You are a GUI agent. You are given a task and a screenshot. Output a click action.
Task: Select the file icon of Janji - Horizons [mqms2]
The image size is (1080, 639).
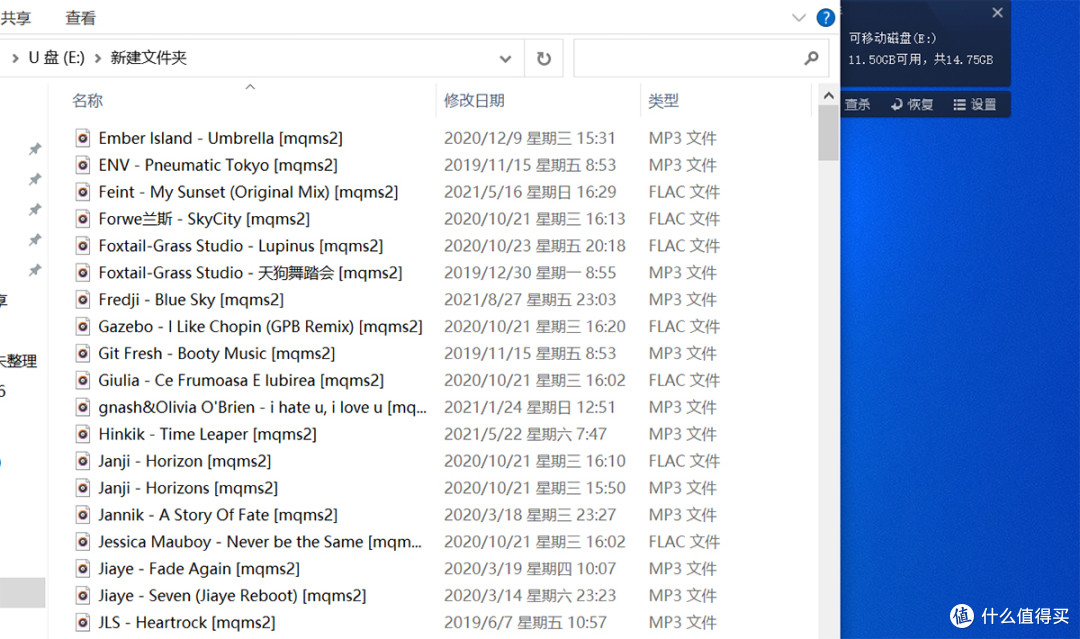point(83,488)
